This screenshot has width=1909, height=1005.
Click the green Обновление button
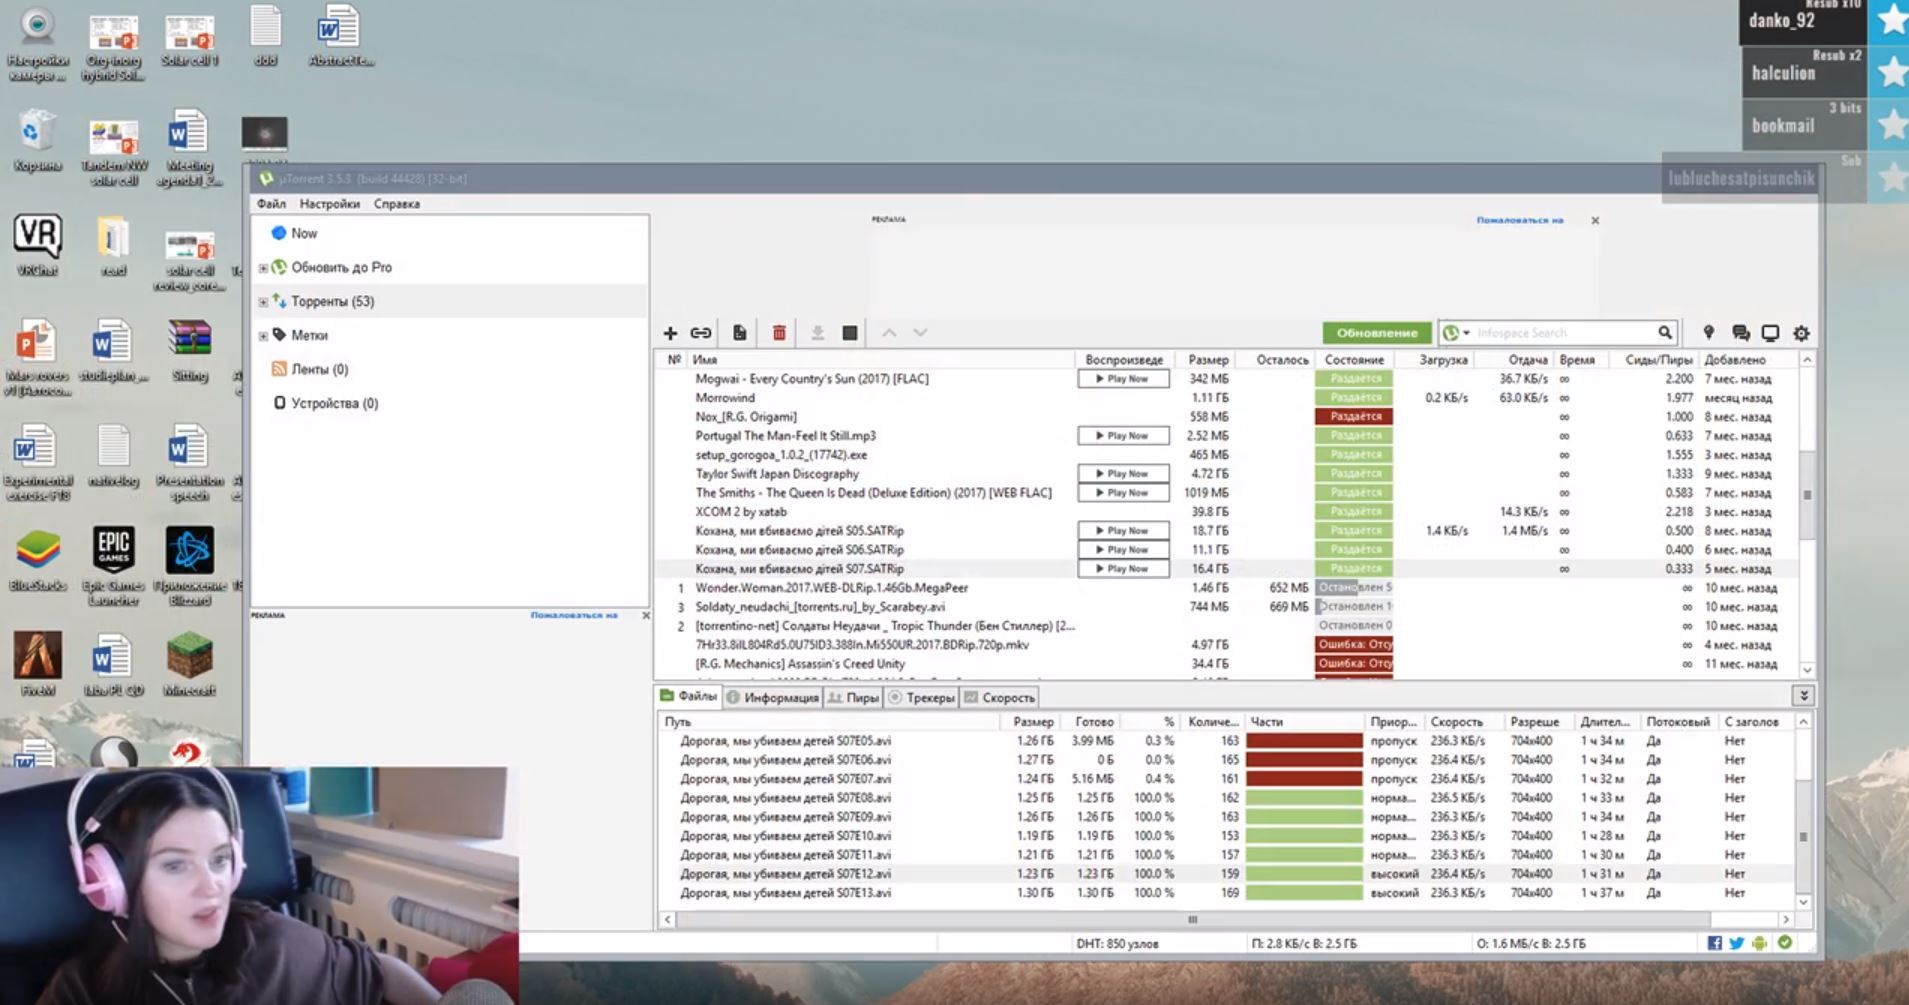pyautogui.click(x=1376, y=333)
